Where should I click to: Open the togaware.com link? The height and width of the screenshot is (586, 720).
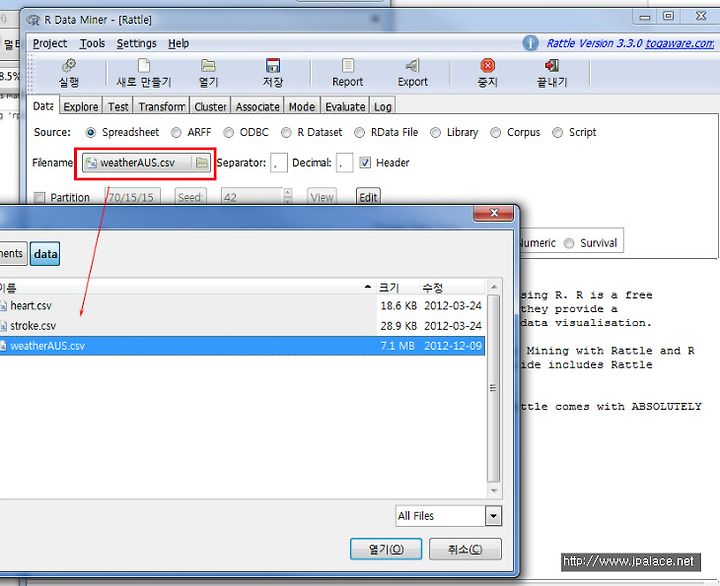click(680, 43)
